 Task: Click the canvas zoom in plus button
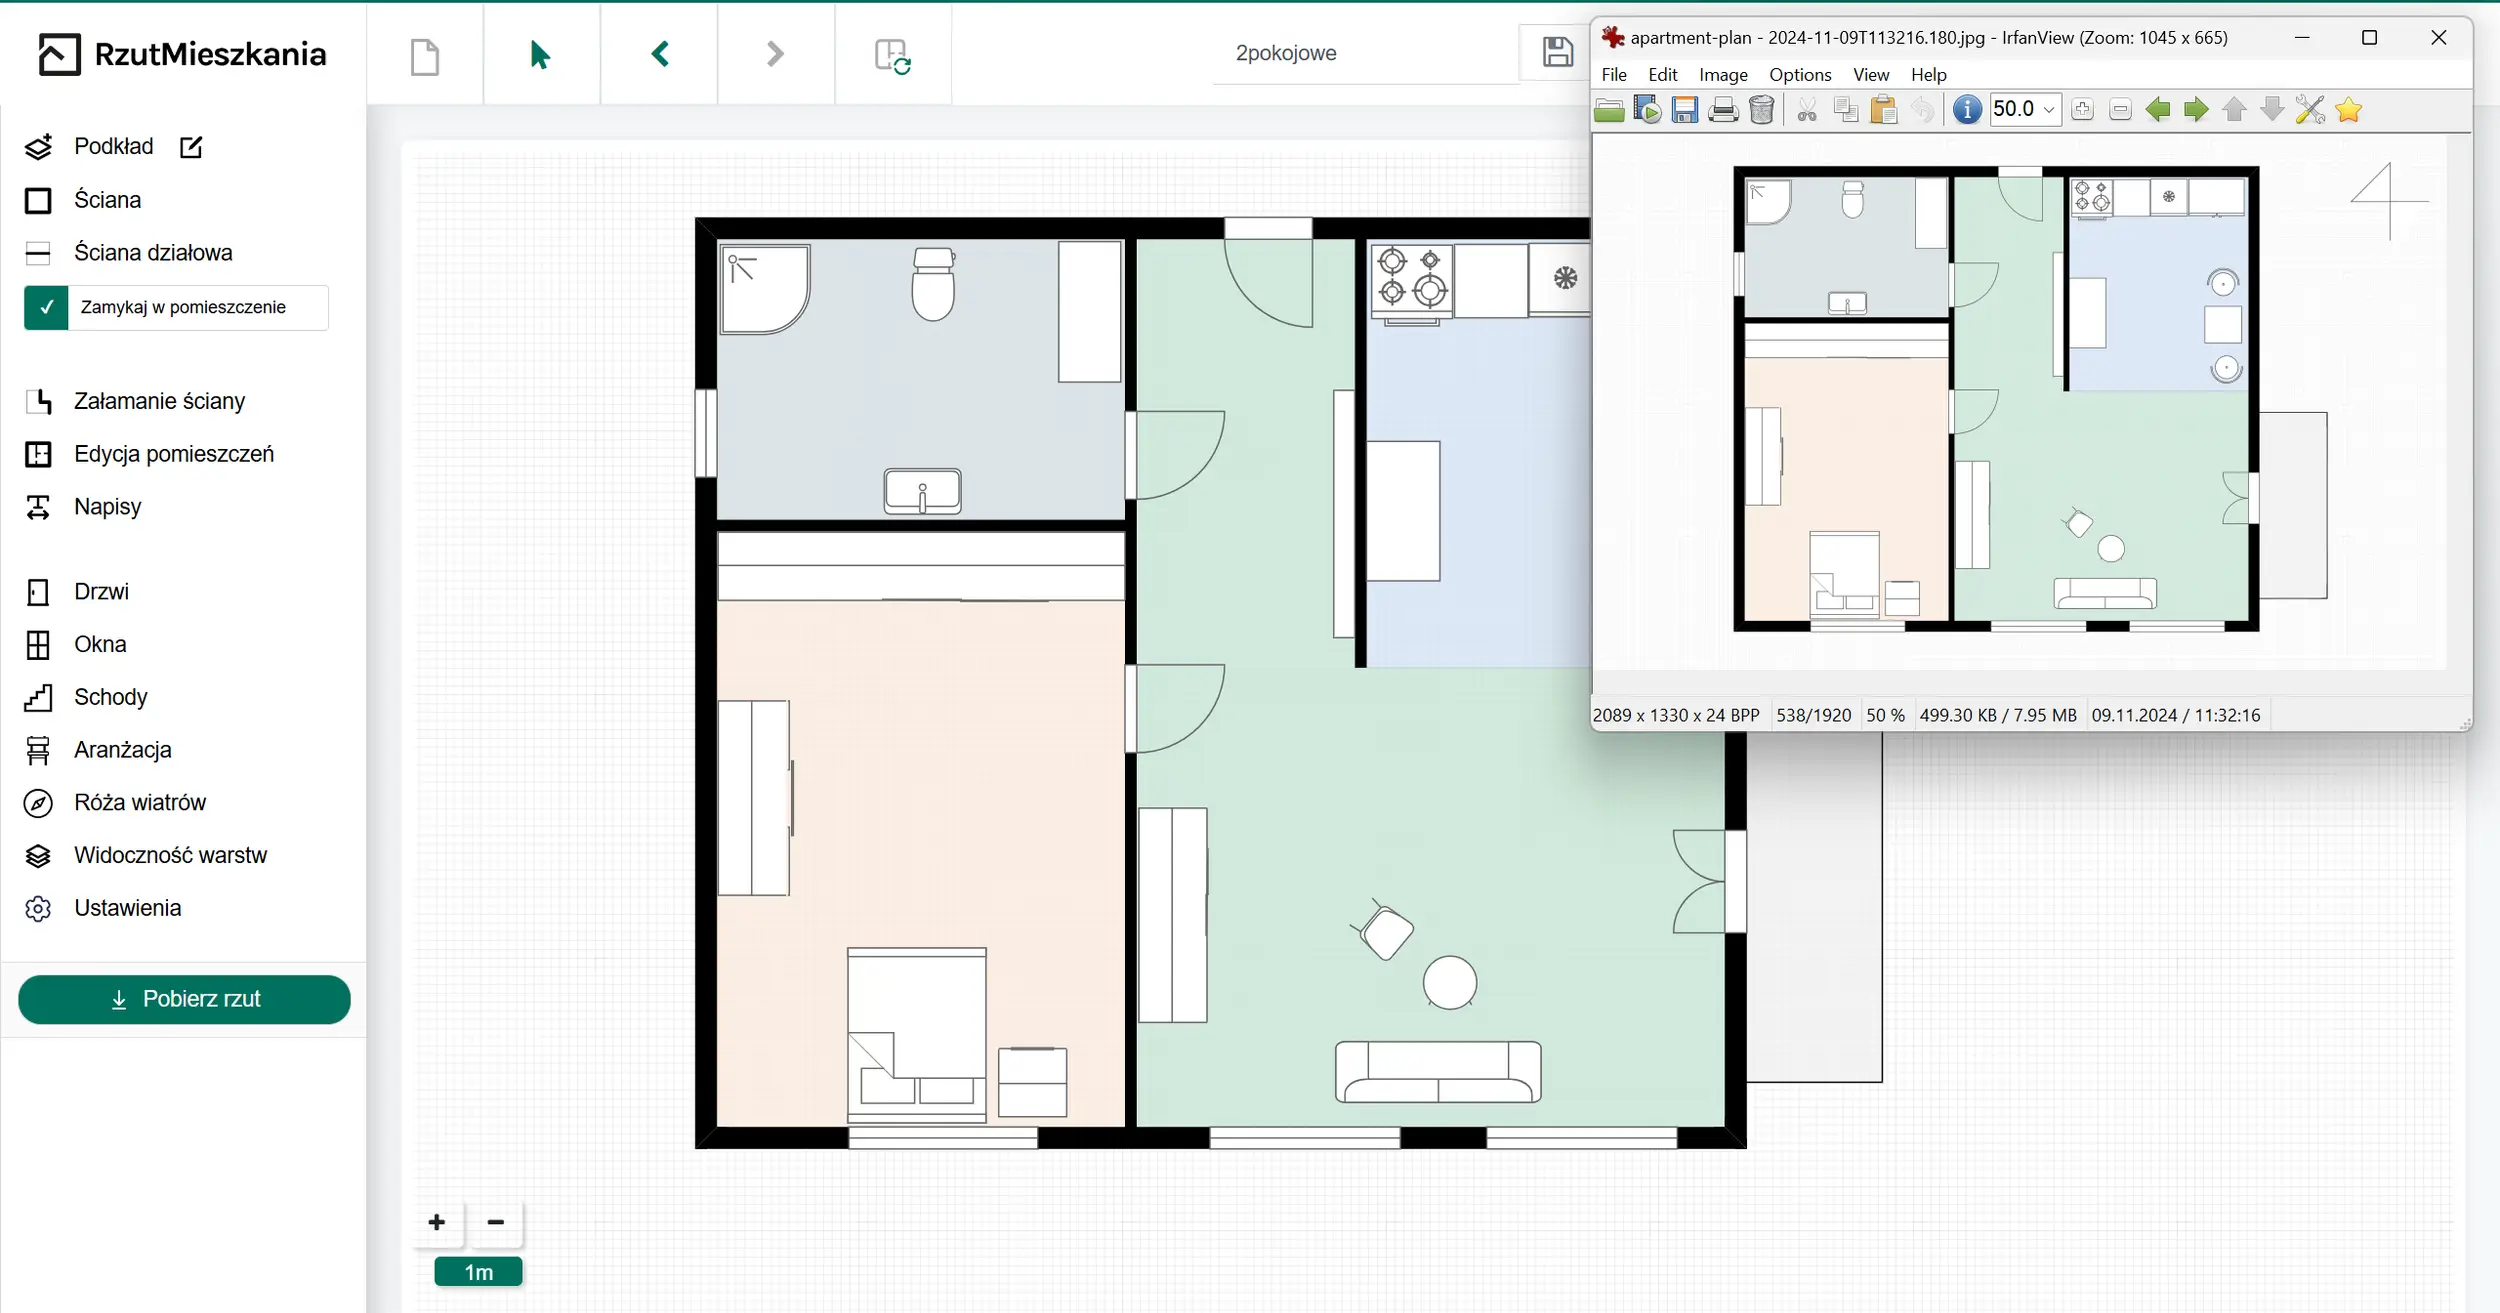[437, 1222]
